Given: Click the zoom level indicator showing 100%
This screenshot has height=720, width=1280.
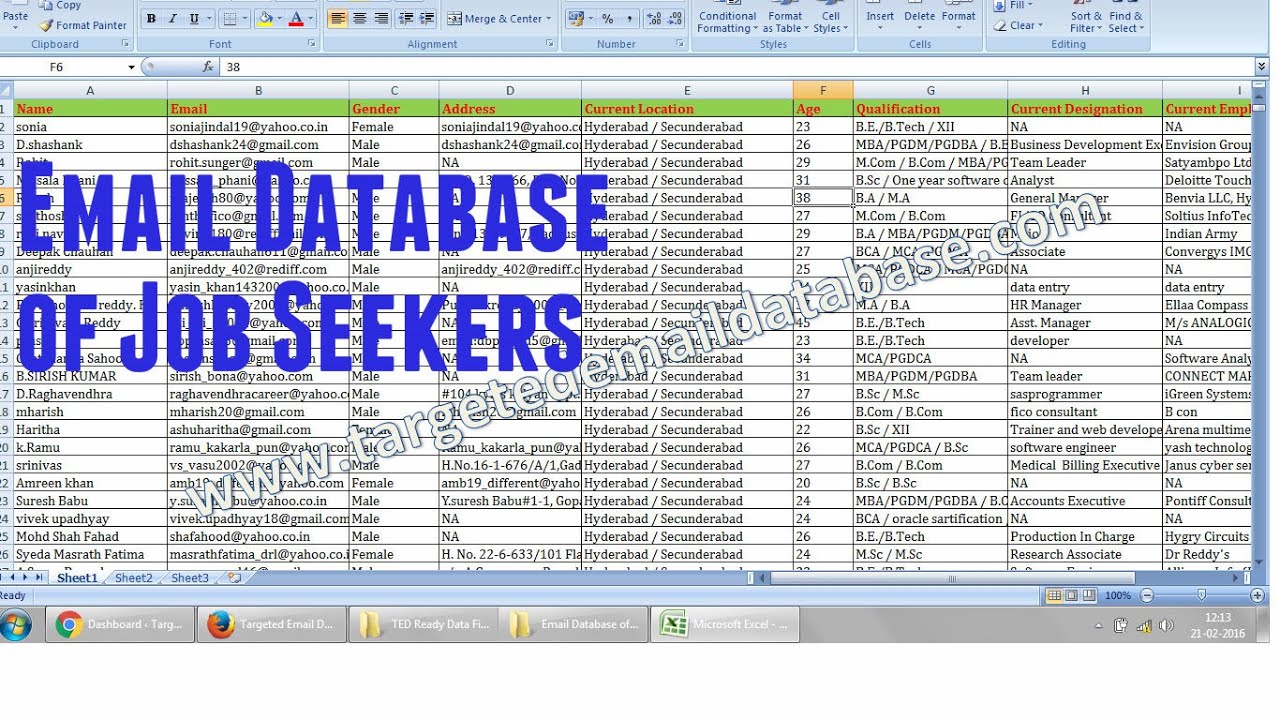Looking at the screenshot, I should click(x=1118, y=595).
